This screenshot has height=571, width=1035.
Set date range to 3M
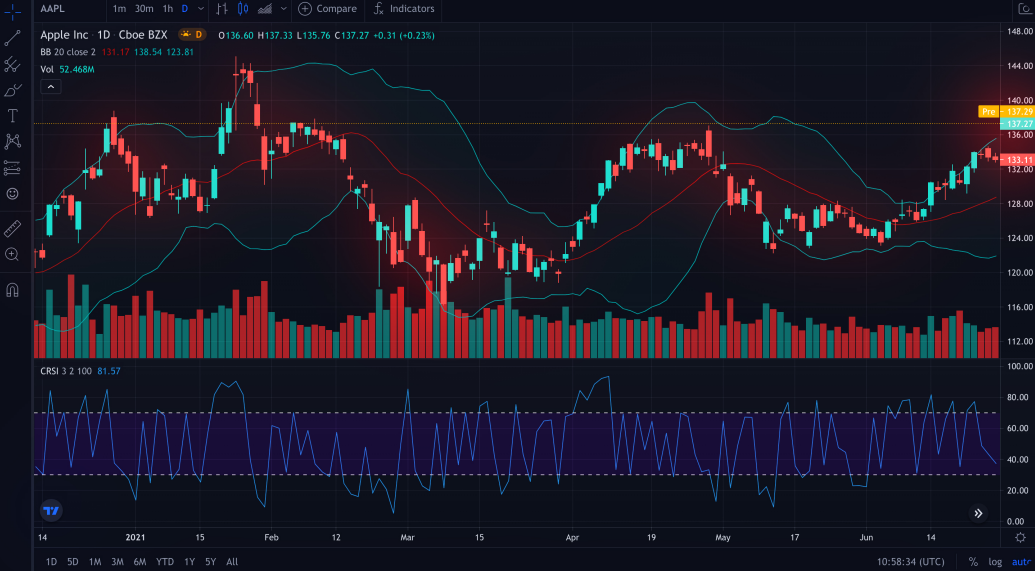(117, 562)
